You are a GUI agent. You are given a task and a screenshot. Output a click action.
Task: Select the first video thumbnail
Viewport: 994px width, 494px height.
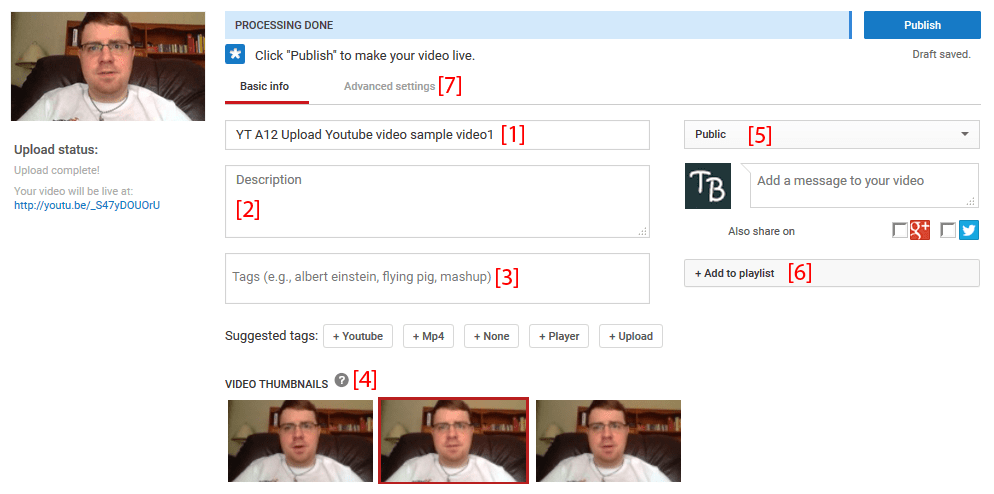pyautogui.click(x=300, y=441)
